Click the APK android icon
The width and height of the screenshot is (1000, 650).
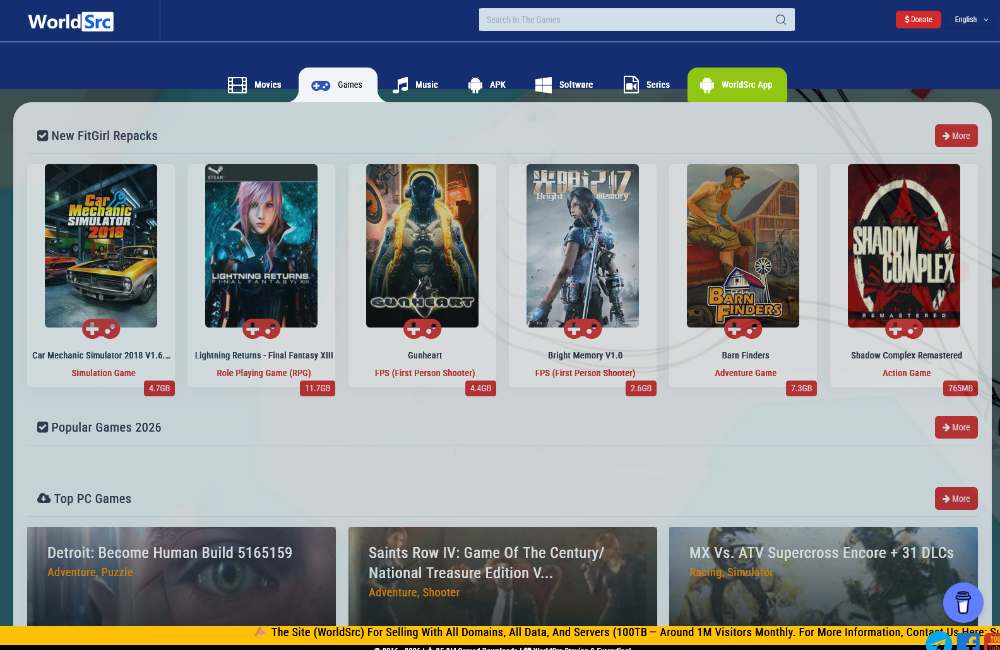(475, 85)
